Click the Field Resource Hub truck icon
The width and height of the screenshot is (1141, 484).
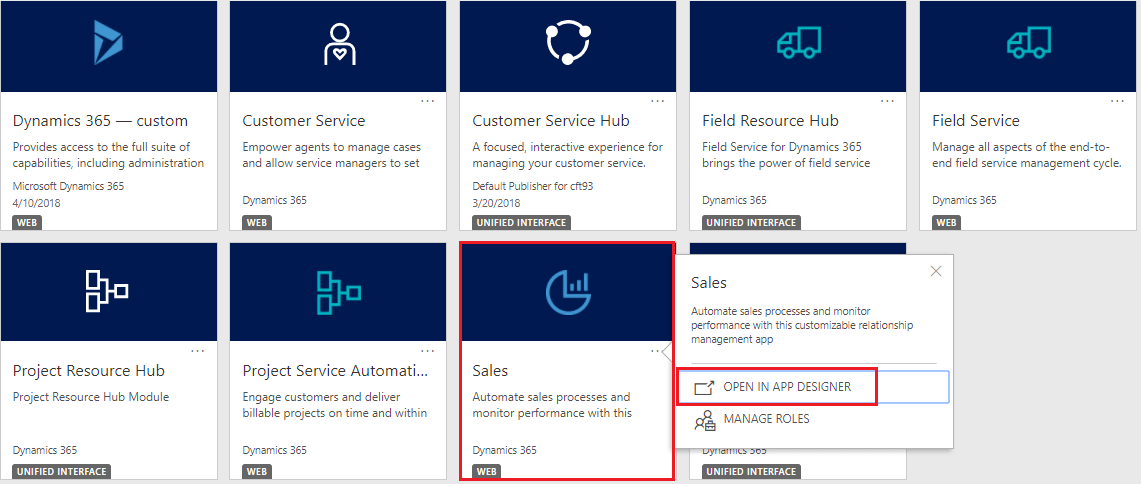798,42
